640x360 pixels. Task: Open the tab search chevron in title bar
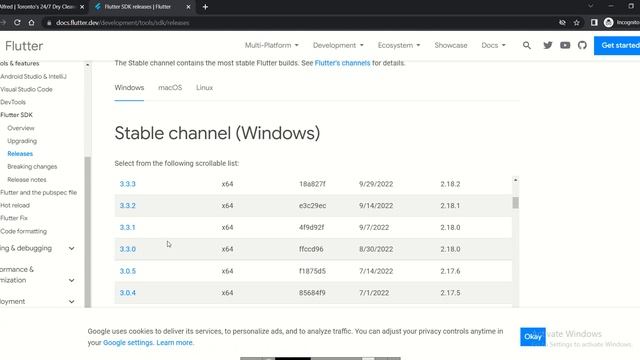590,6
